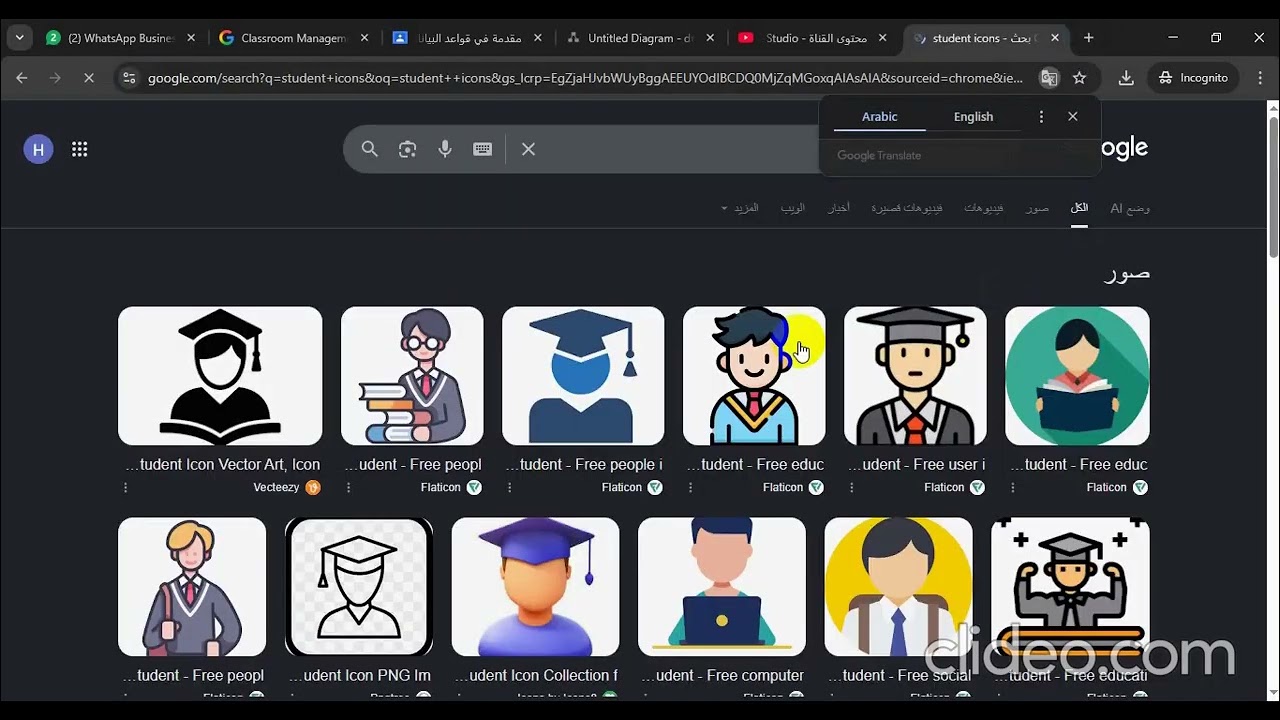This screenshot has height=720, width=1280.
Task: Click the address bar URL
Action: click(x=585, y=78)
